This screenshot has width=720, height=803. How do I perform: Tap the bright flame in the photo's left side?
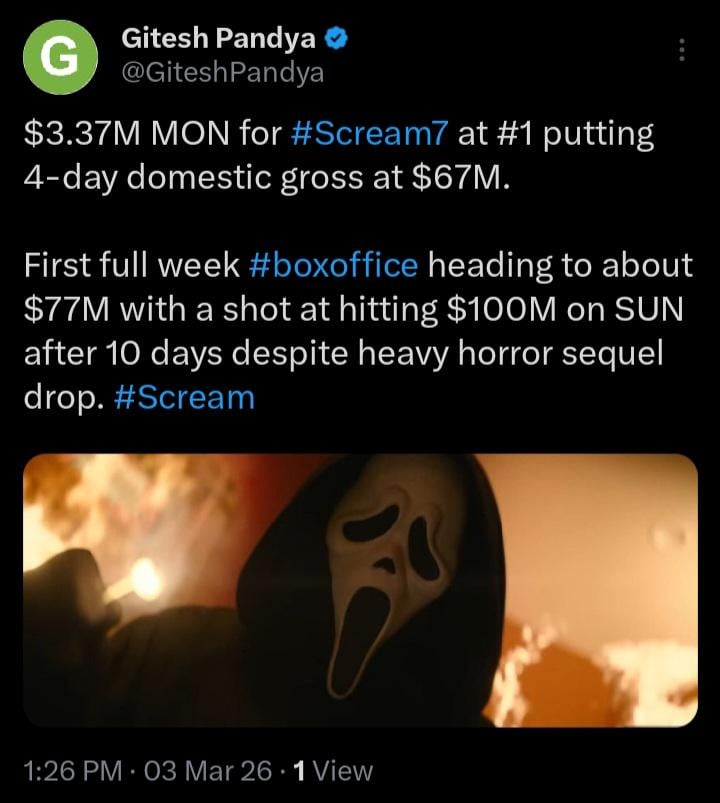(143, 578)
